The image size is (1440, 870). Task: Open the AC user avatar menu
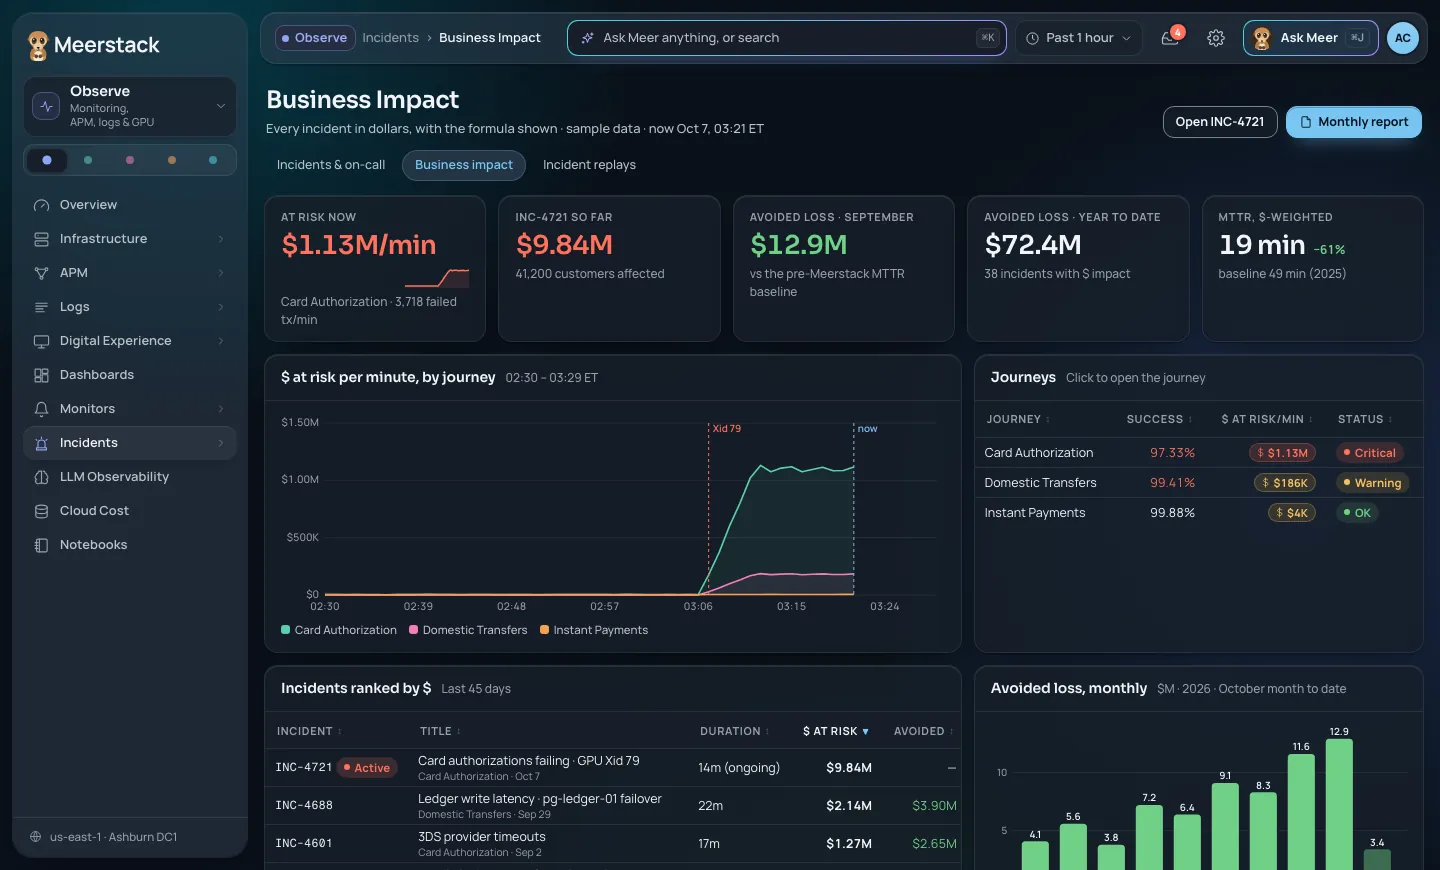1403,38
